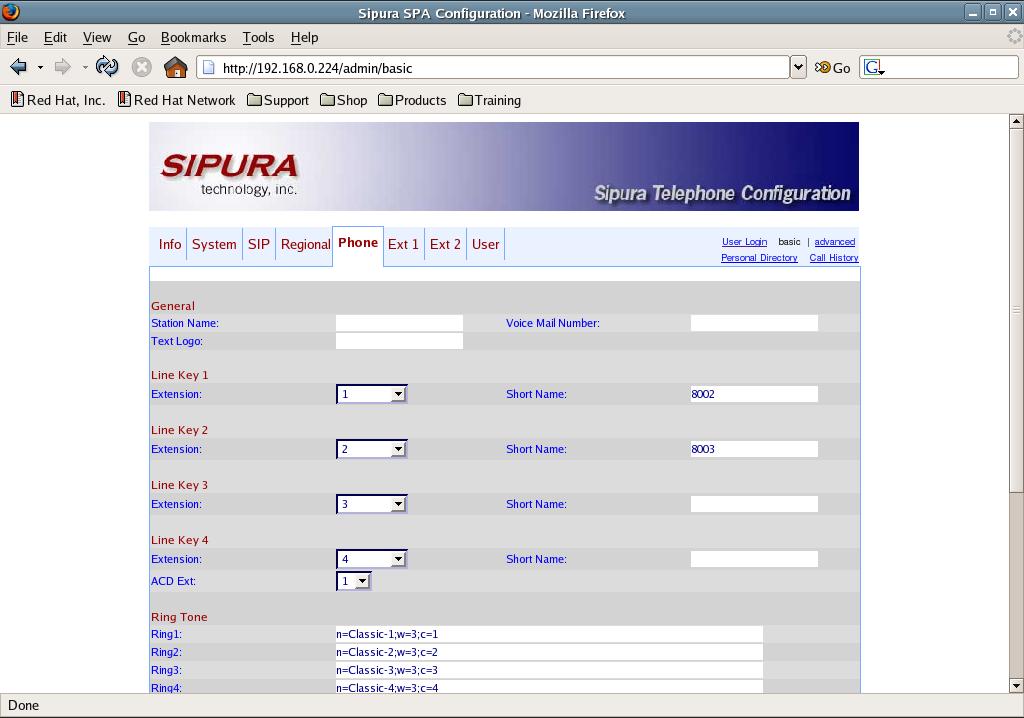Click the Home icon in toolbar

[175, 67]
